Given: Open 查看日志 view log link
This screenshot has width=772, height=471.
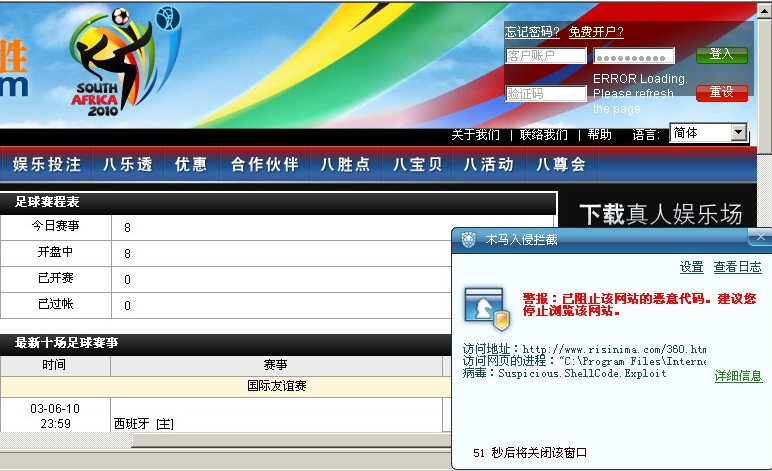Looking at the screenshot, I should pyautogui.click(x=737, y=267).
